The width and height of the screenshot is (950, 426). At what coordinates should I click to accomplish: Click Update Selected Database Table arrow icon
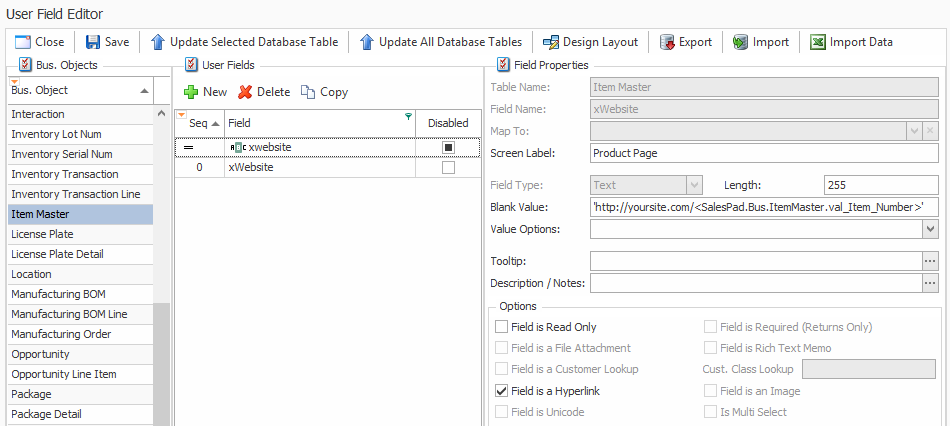pyautogui.click(x=158, y=42)
